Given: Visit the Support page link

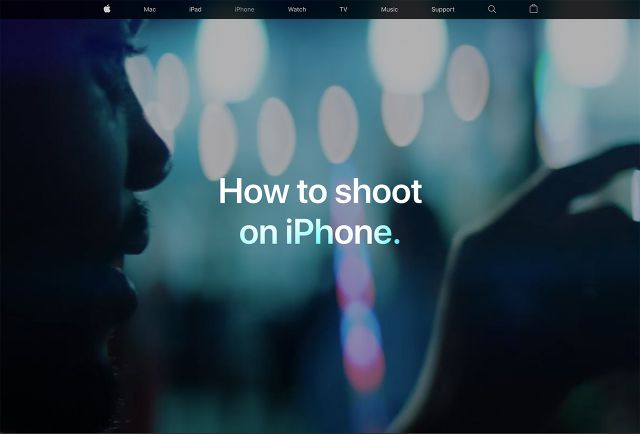Looking at the screenshot, I should coord(443,9).
